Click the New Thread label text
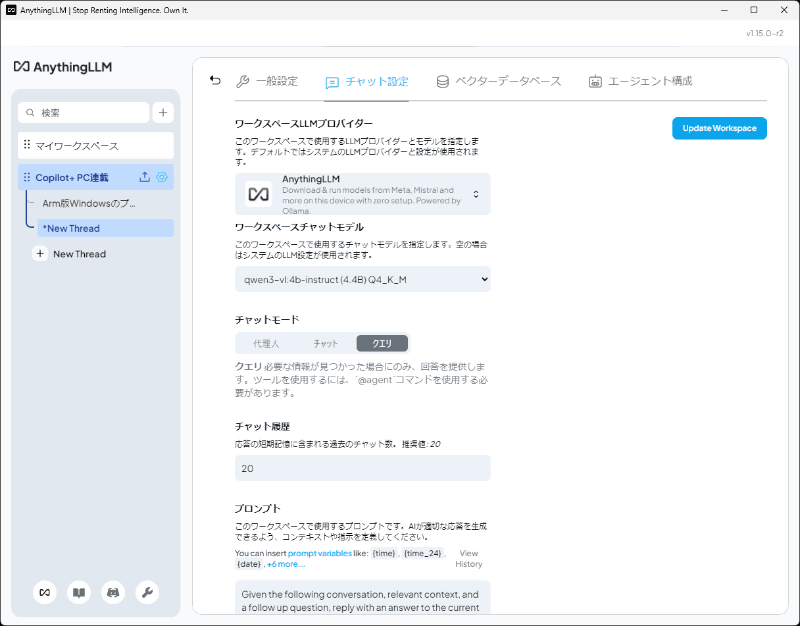The height and width of the screenshot is (626, 800). point(80,254)
